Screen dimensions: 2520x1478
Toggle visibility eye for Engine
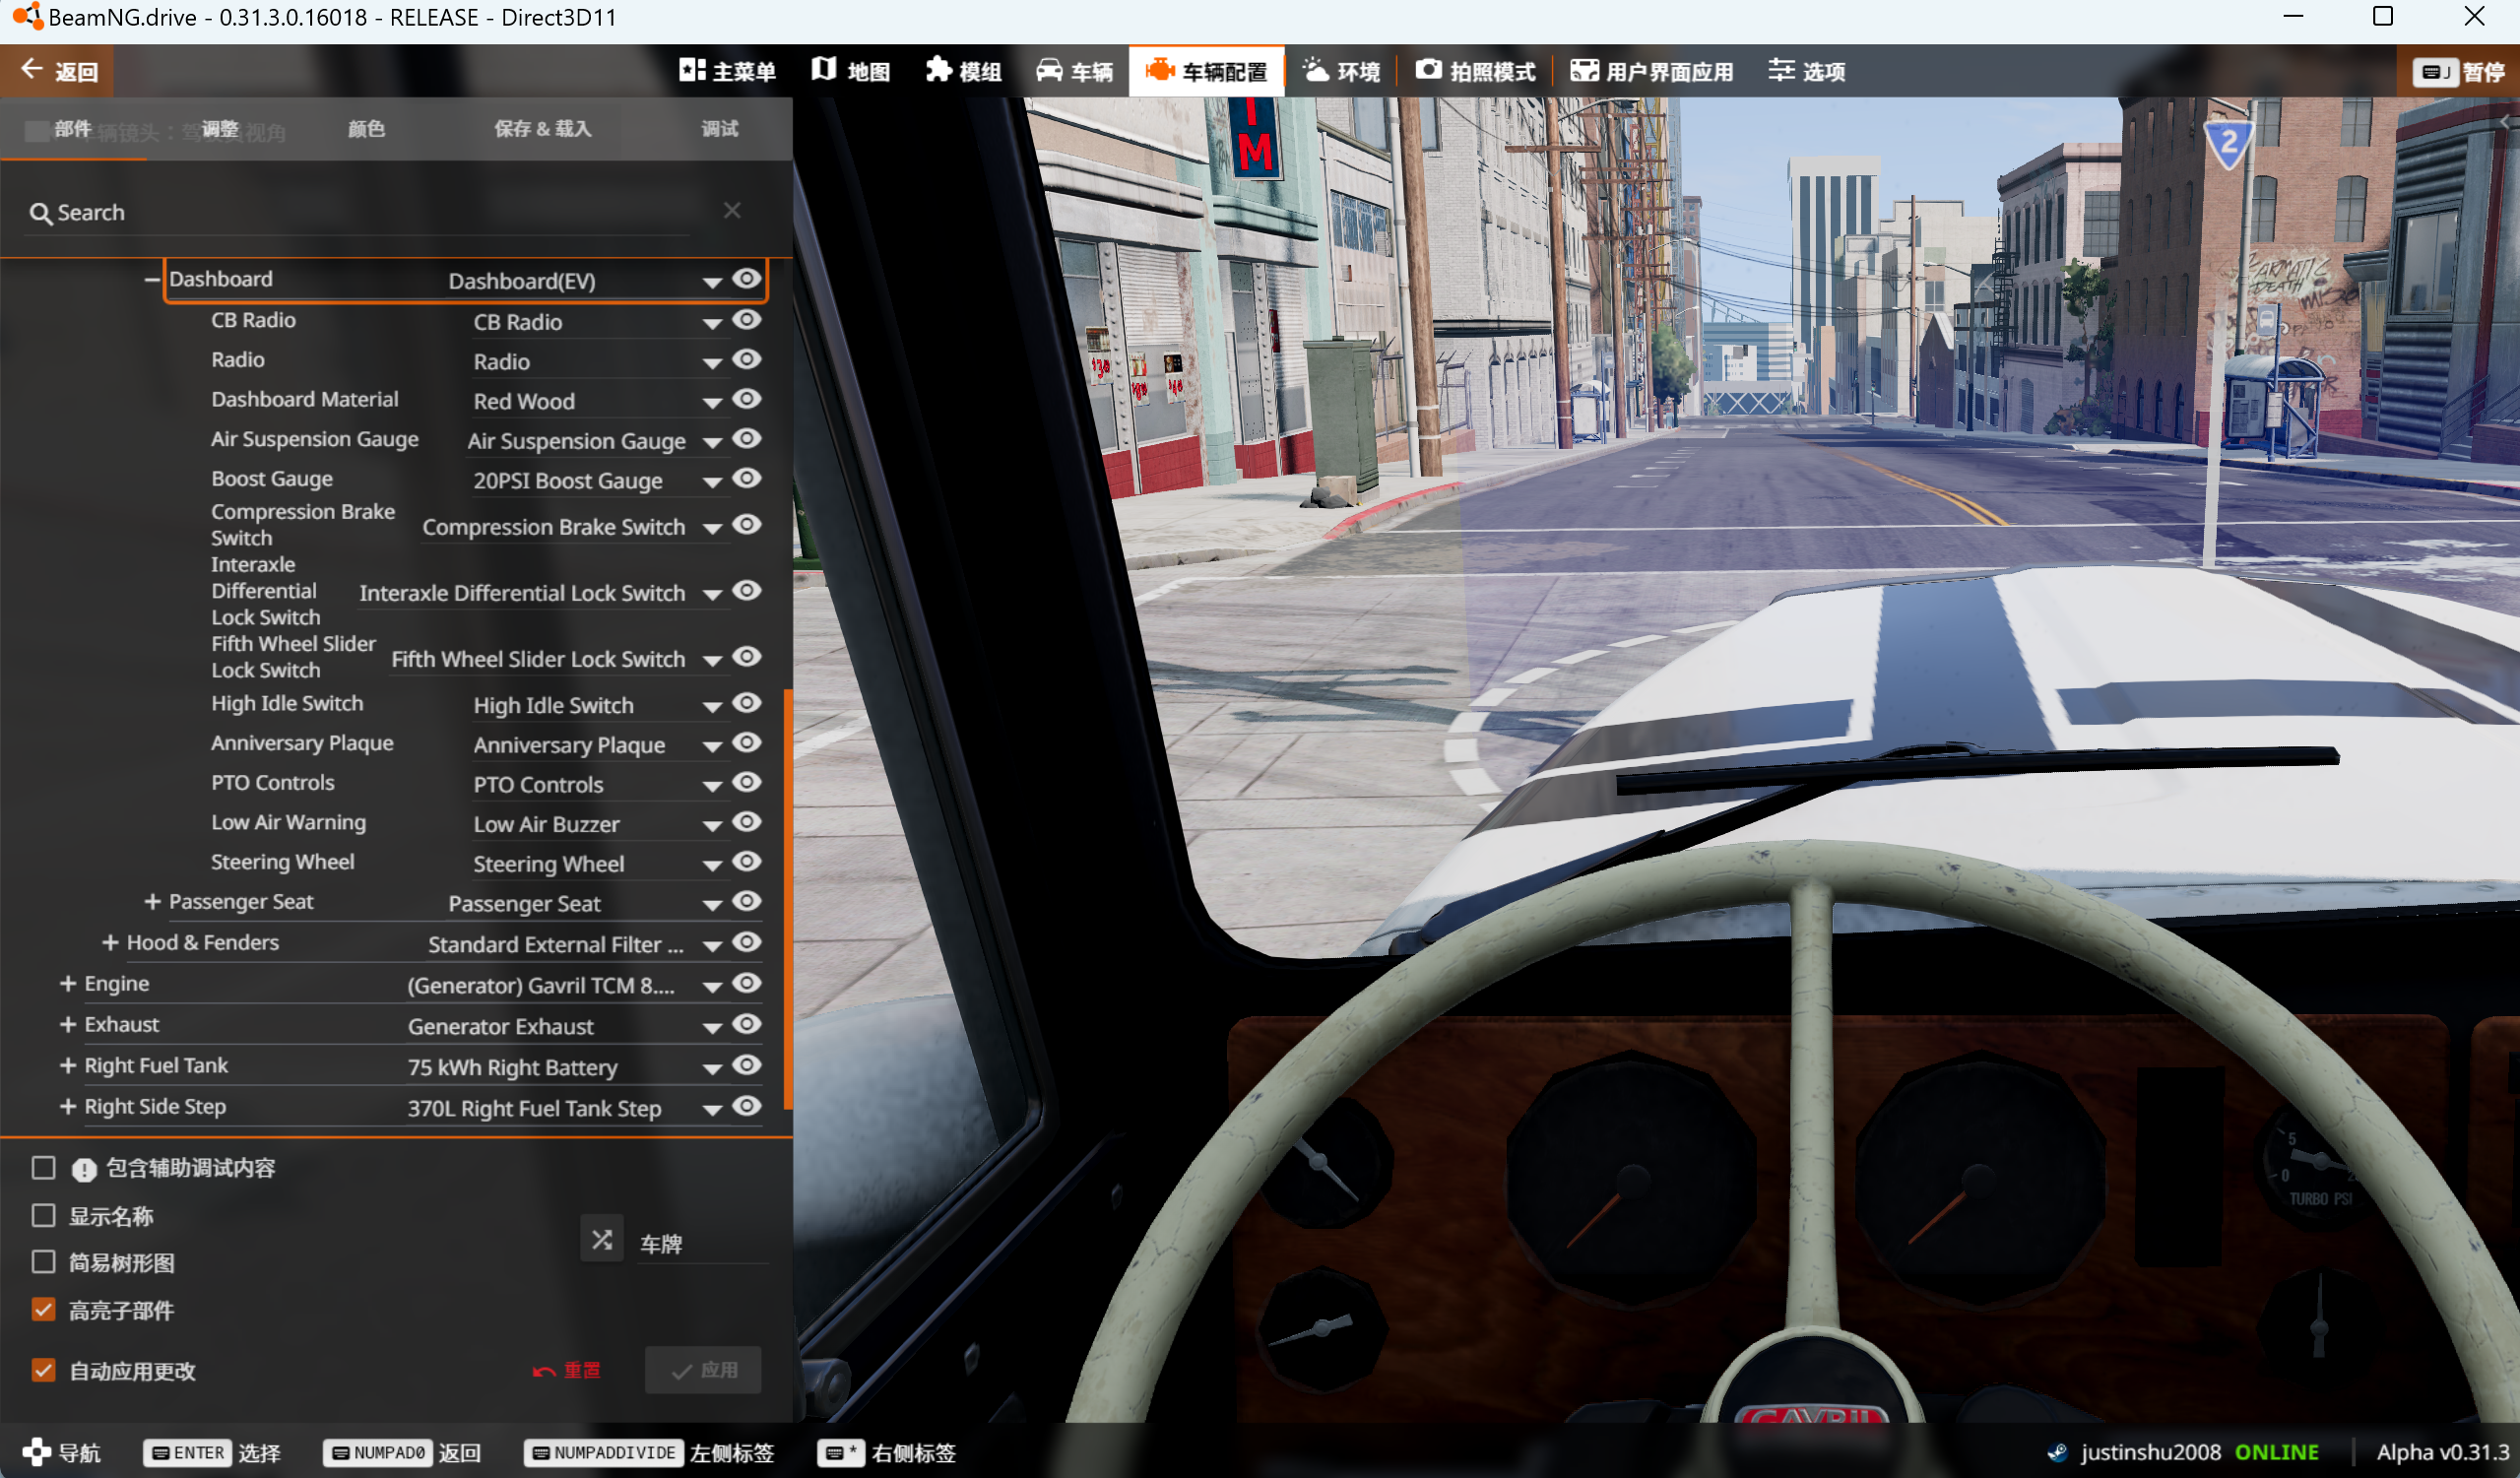coord(747,984)
